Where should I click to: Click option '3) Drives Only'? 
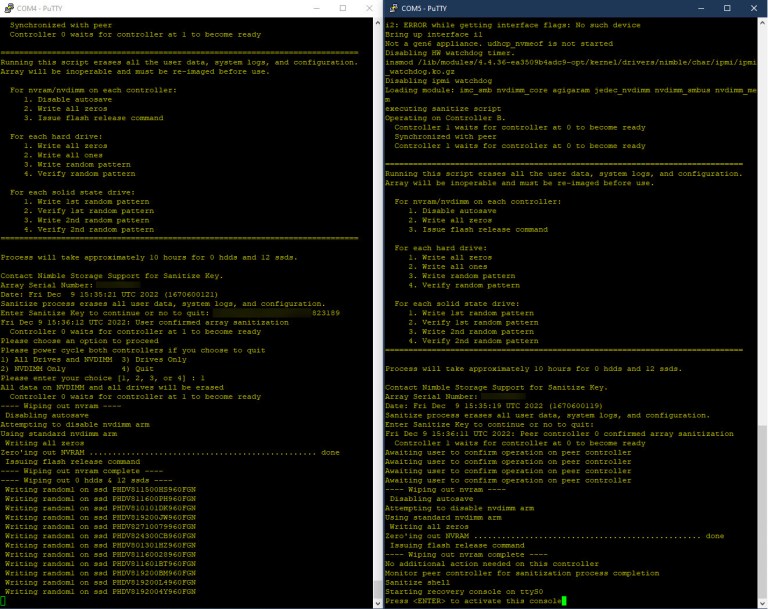154,359
